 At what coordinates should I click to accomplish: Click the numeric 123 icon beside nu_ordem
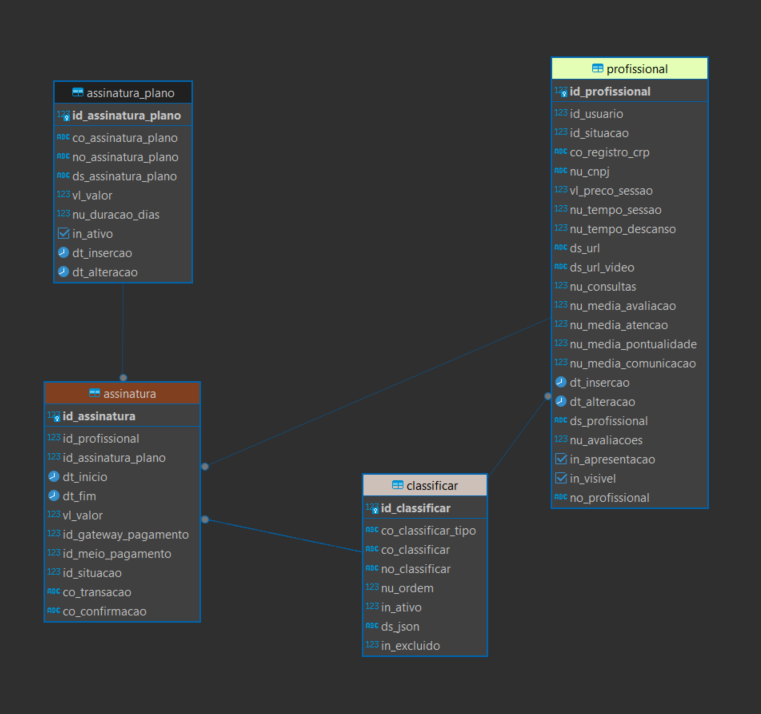tap(372, 588)
